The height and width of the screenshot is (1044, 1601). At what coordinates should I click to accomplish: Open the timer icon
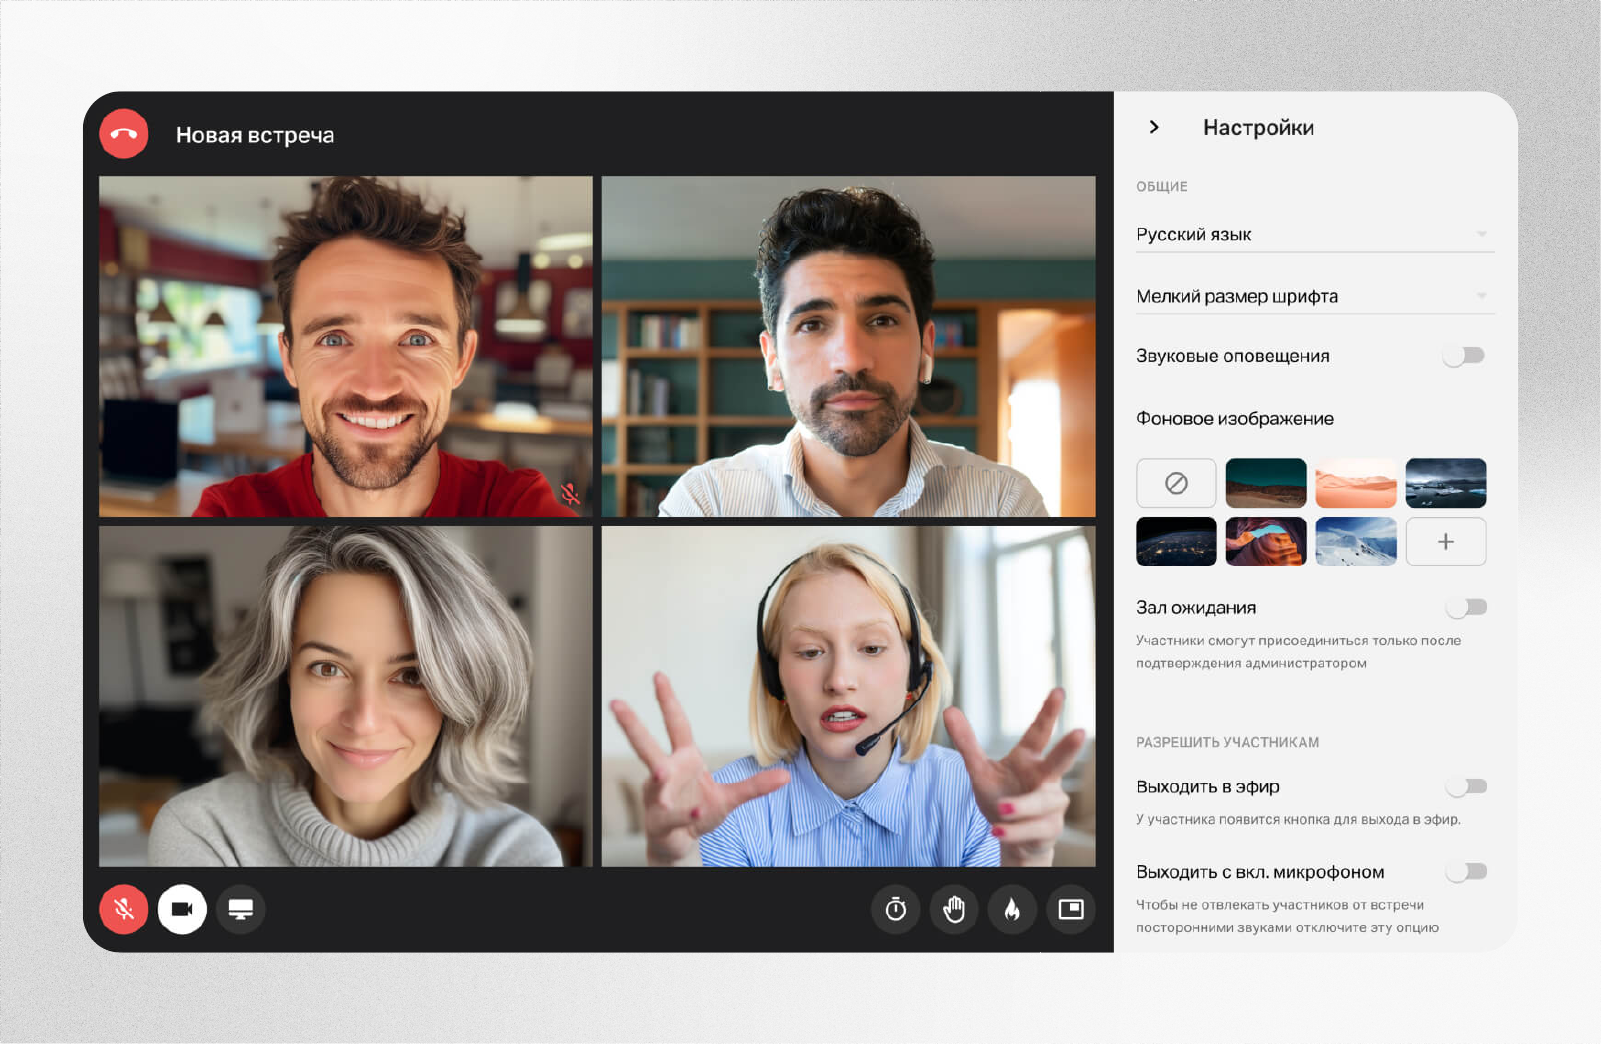(896, 909)
